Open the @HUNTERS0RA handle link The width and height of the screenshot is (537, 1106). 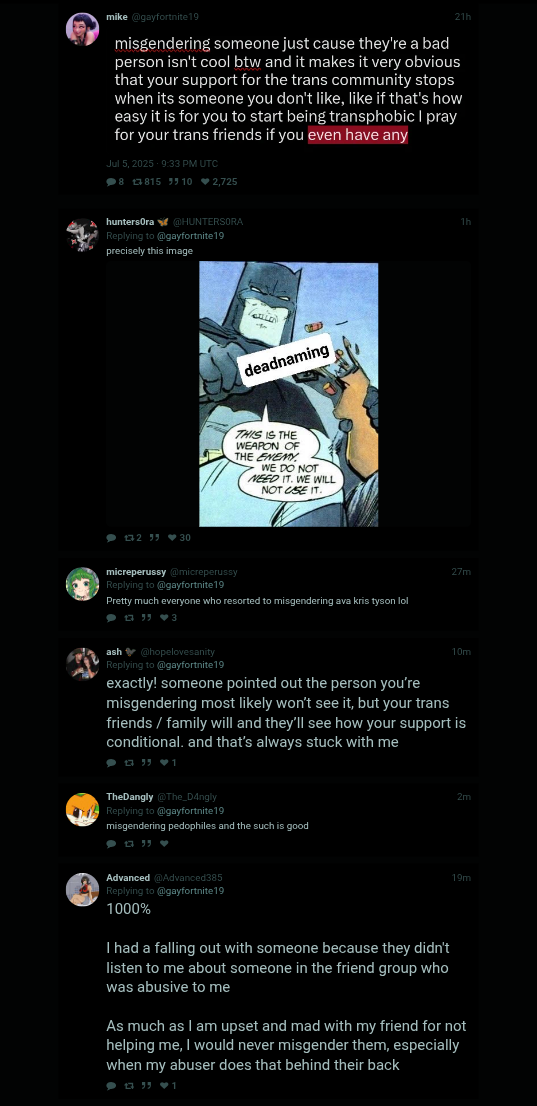click(x=207, y=221)
